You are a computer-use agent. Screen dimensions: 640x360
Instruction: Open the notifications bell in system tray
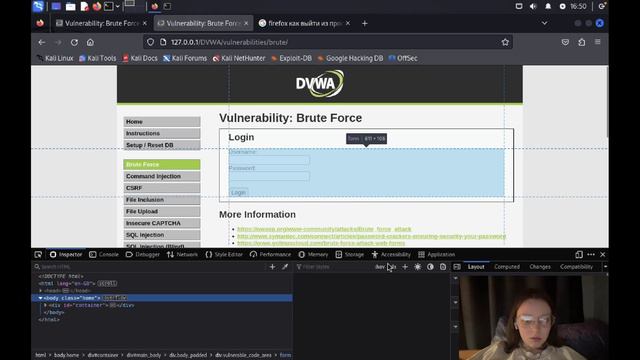point(548,7)
